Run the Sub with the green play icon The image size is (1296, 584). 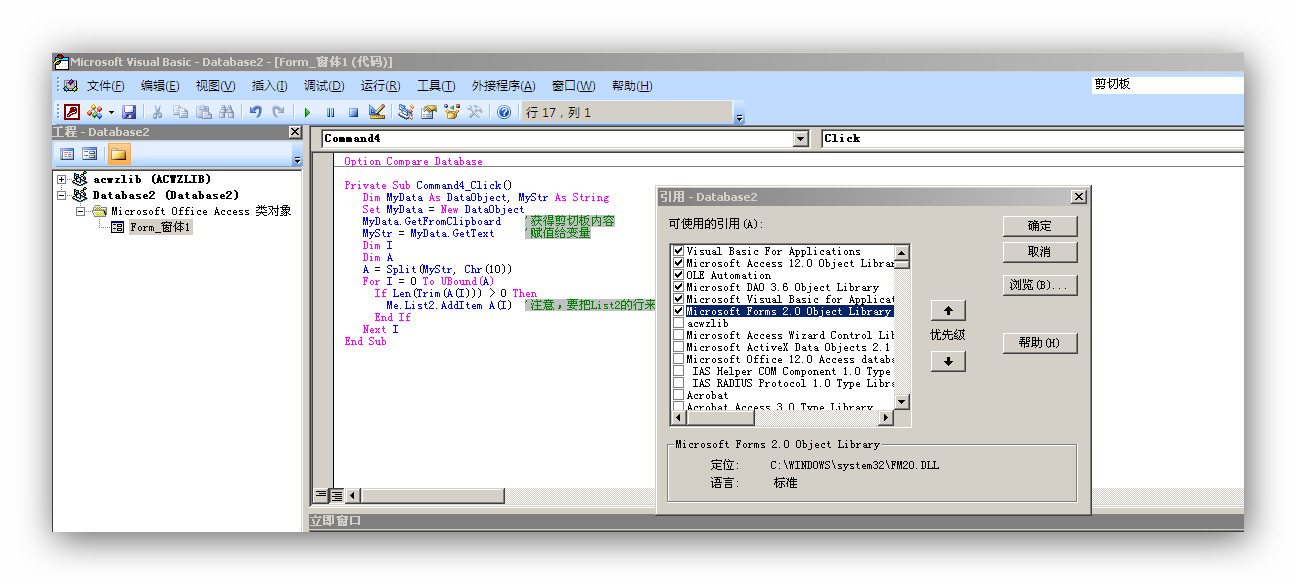[x=307, y=112]
